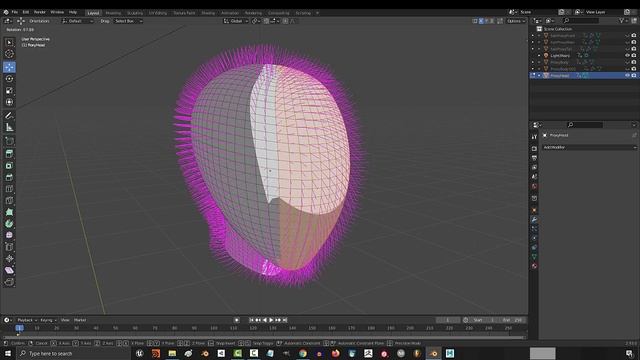Open the Modifiers properties tab
This screenshot has width=640, height=360.
coord(534,220)
